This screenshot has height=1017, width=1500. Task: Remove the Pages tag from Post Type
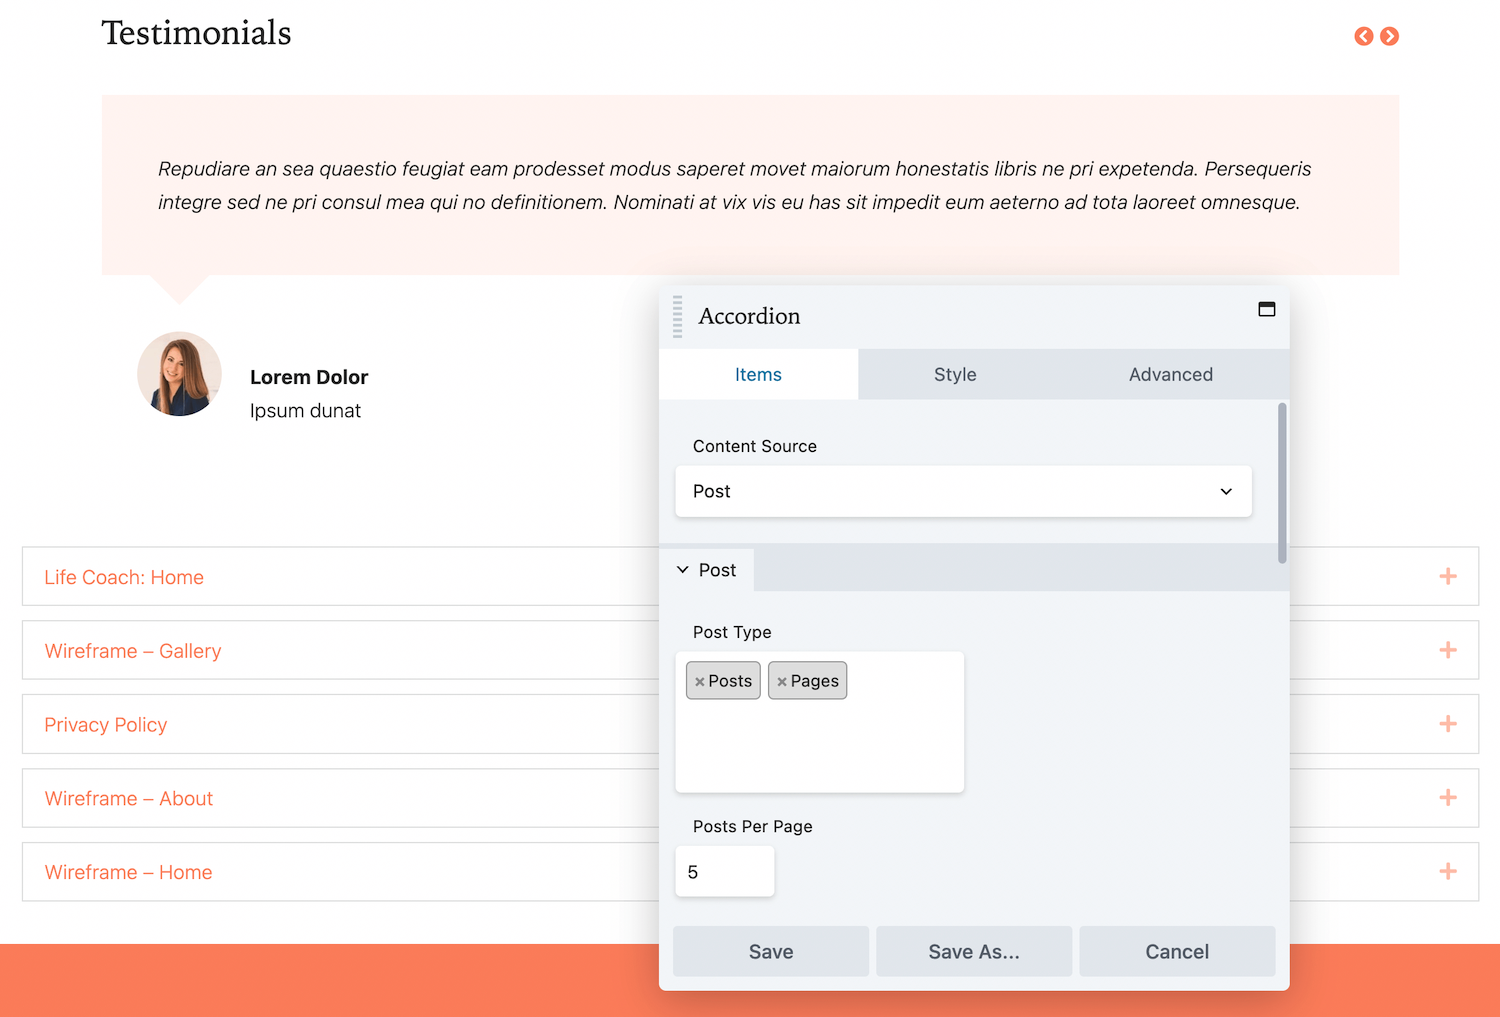[782, 681]
